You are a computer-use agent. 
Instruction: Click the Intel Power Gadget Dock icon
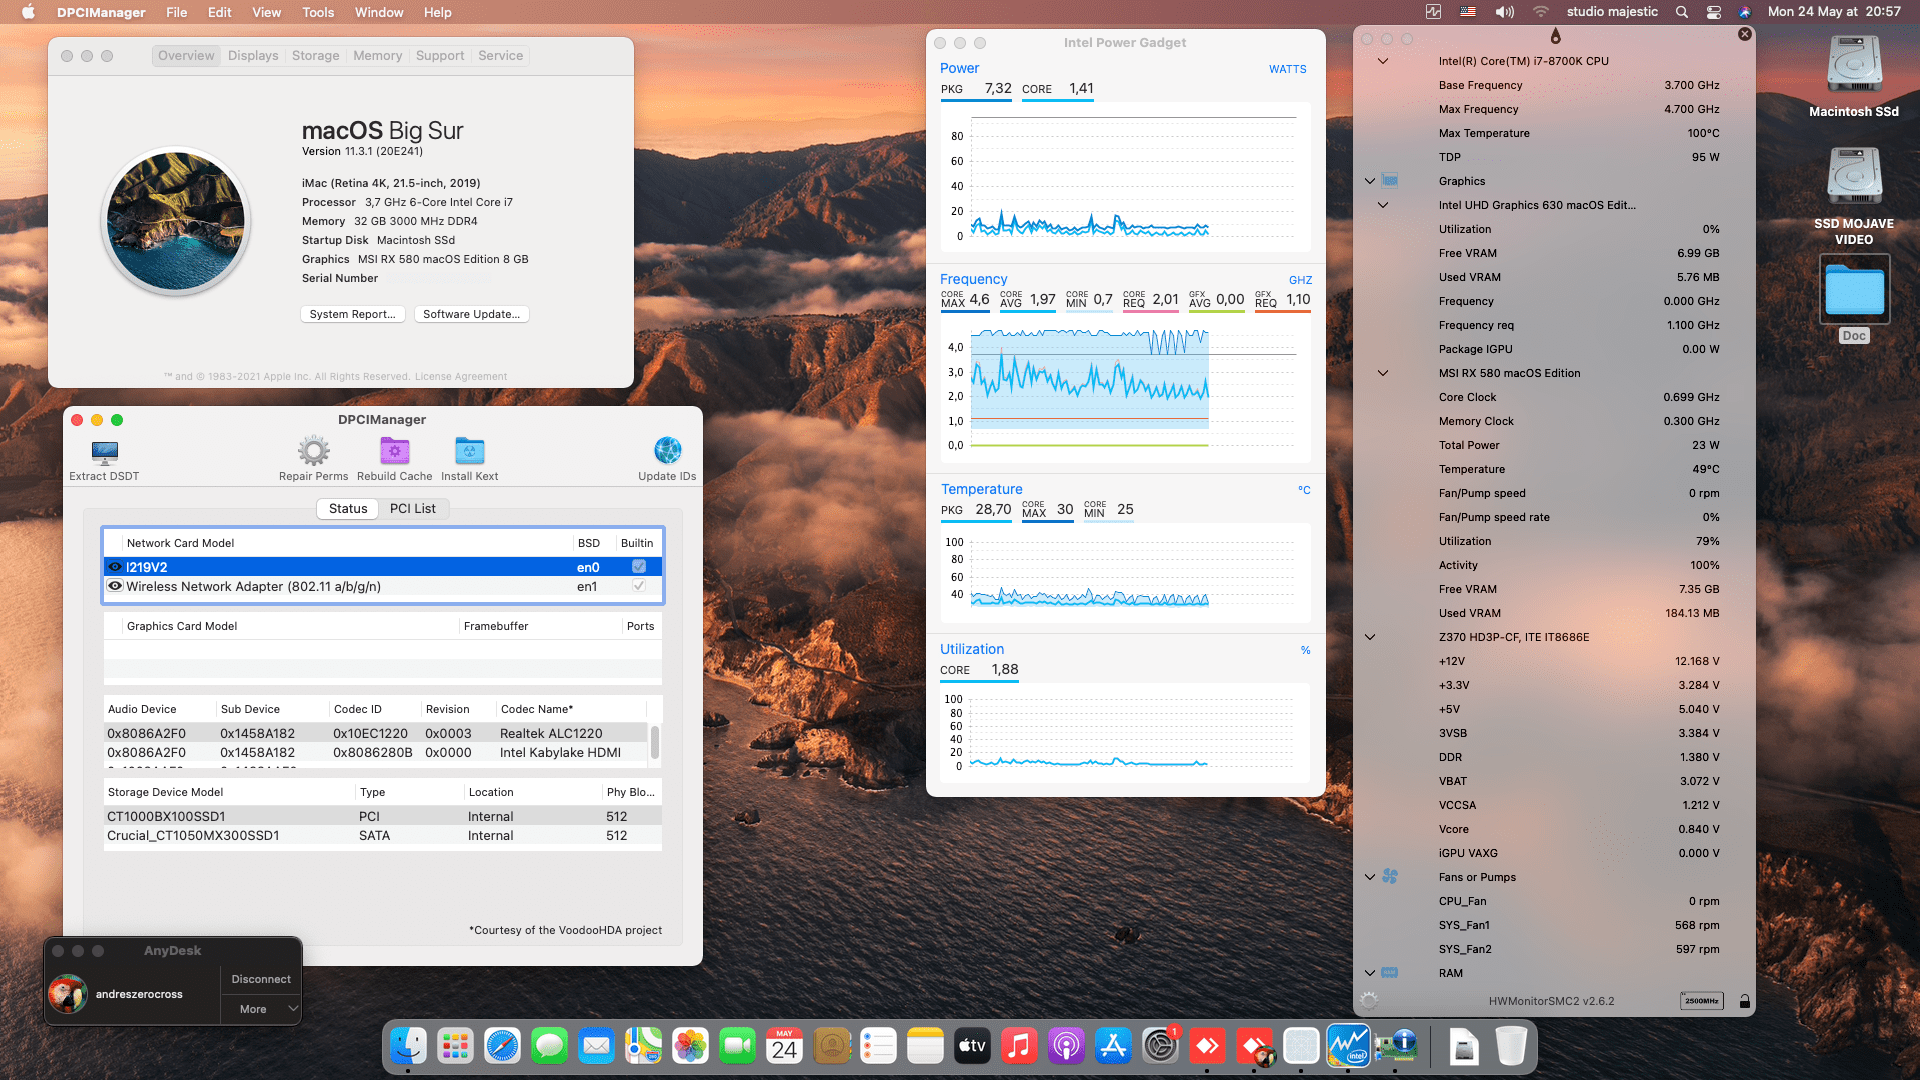[x=1348, y=1046]
